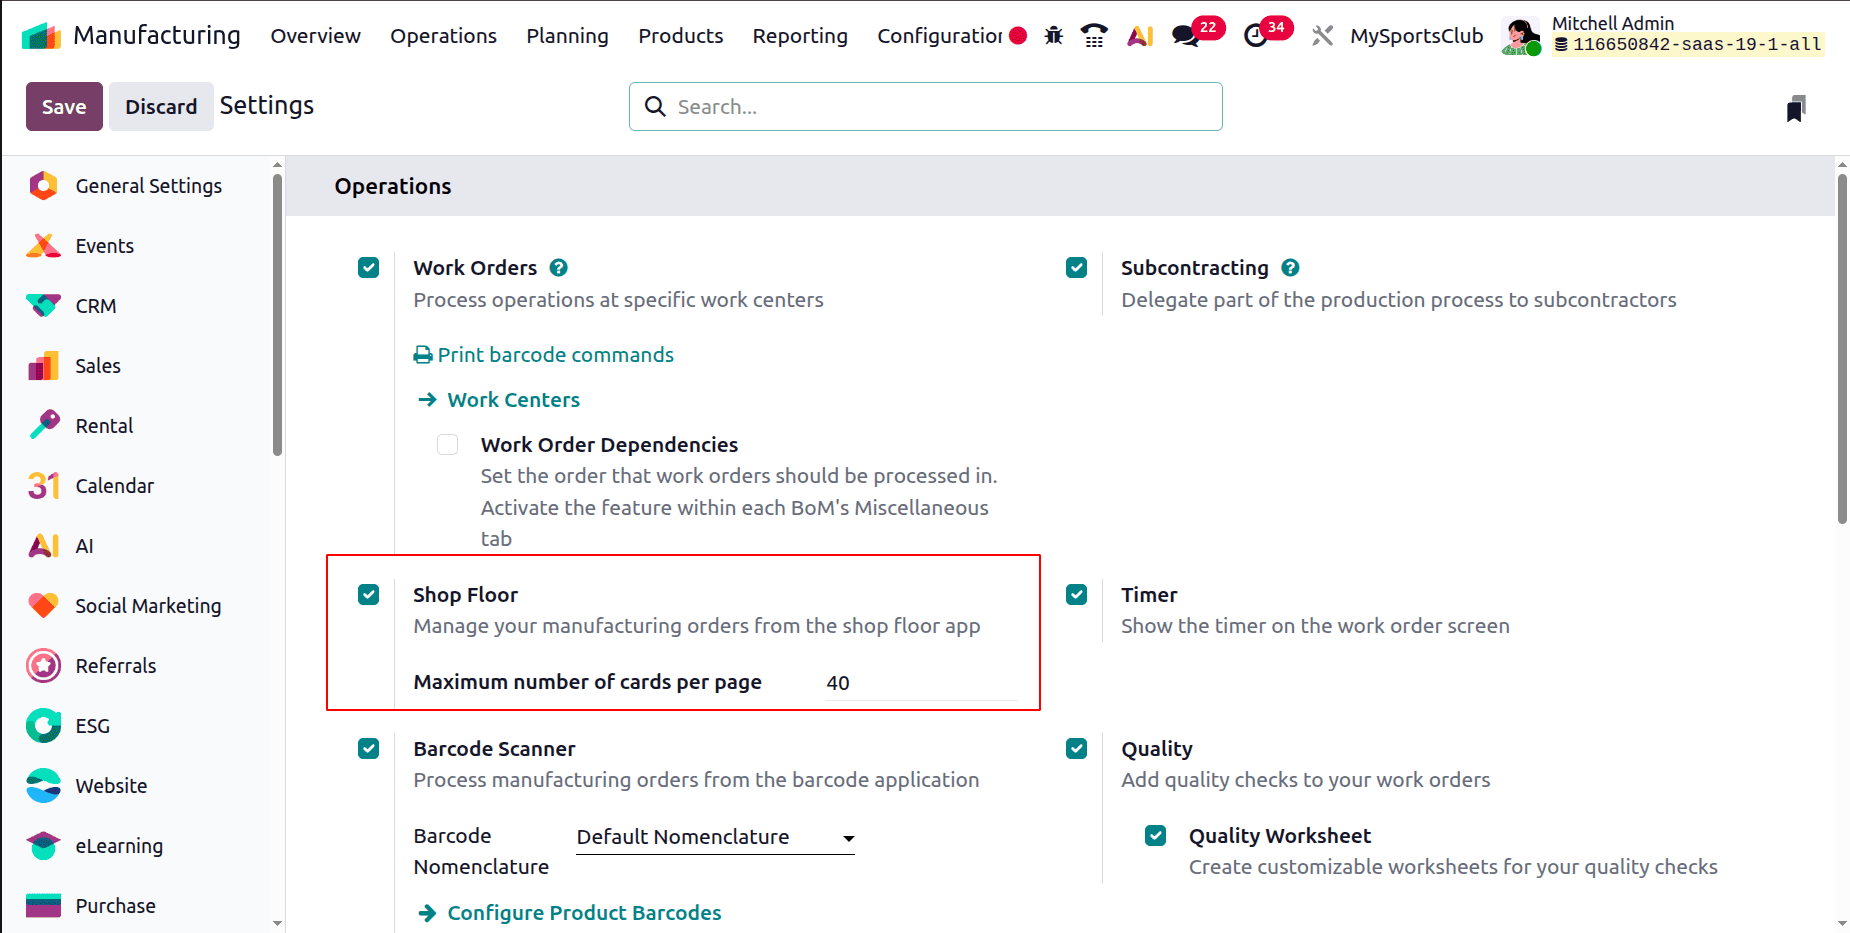The width and height of the screenshot is (1850, 933).
Task: Click the sidebar vertical scrollbar
Action: (277, 315)
